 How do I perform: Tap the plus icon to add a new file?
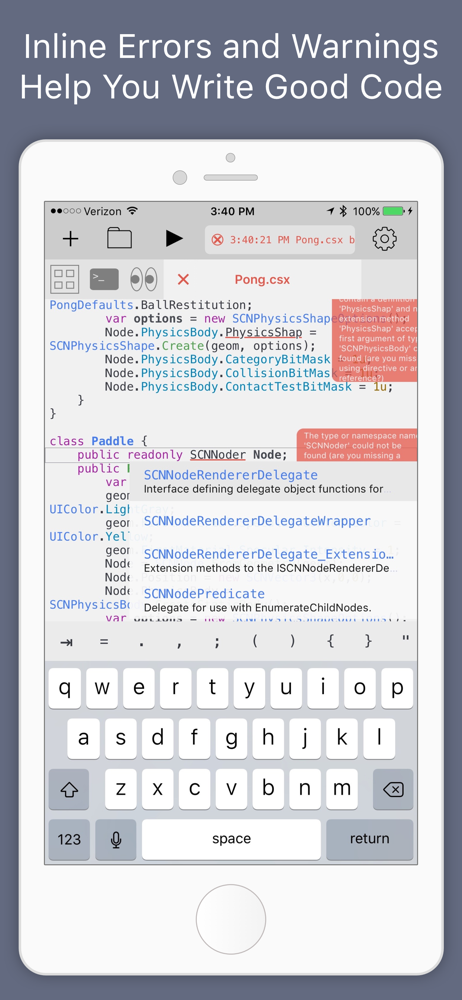pos(70,239)
